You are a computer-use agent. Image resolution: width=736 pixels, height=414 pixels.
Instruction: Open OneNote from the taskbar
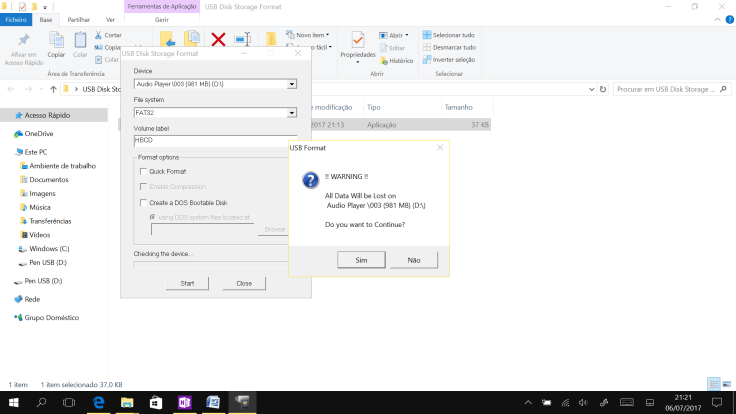click(184, 402)
